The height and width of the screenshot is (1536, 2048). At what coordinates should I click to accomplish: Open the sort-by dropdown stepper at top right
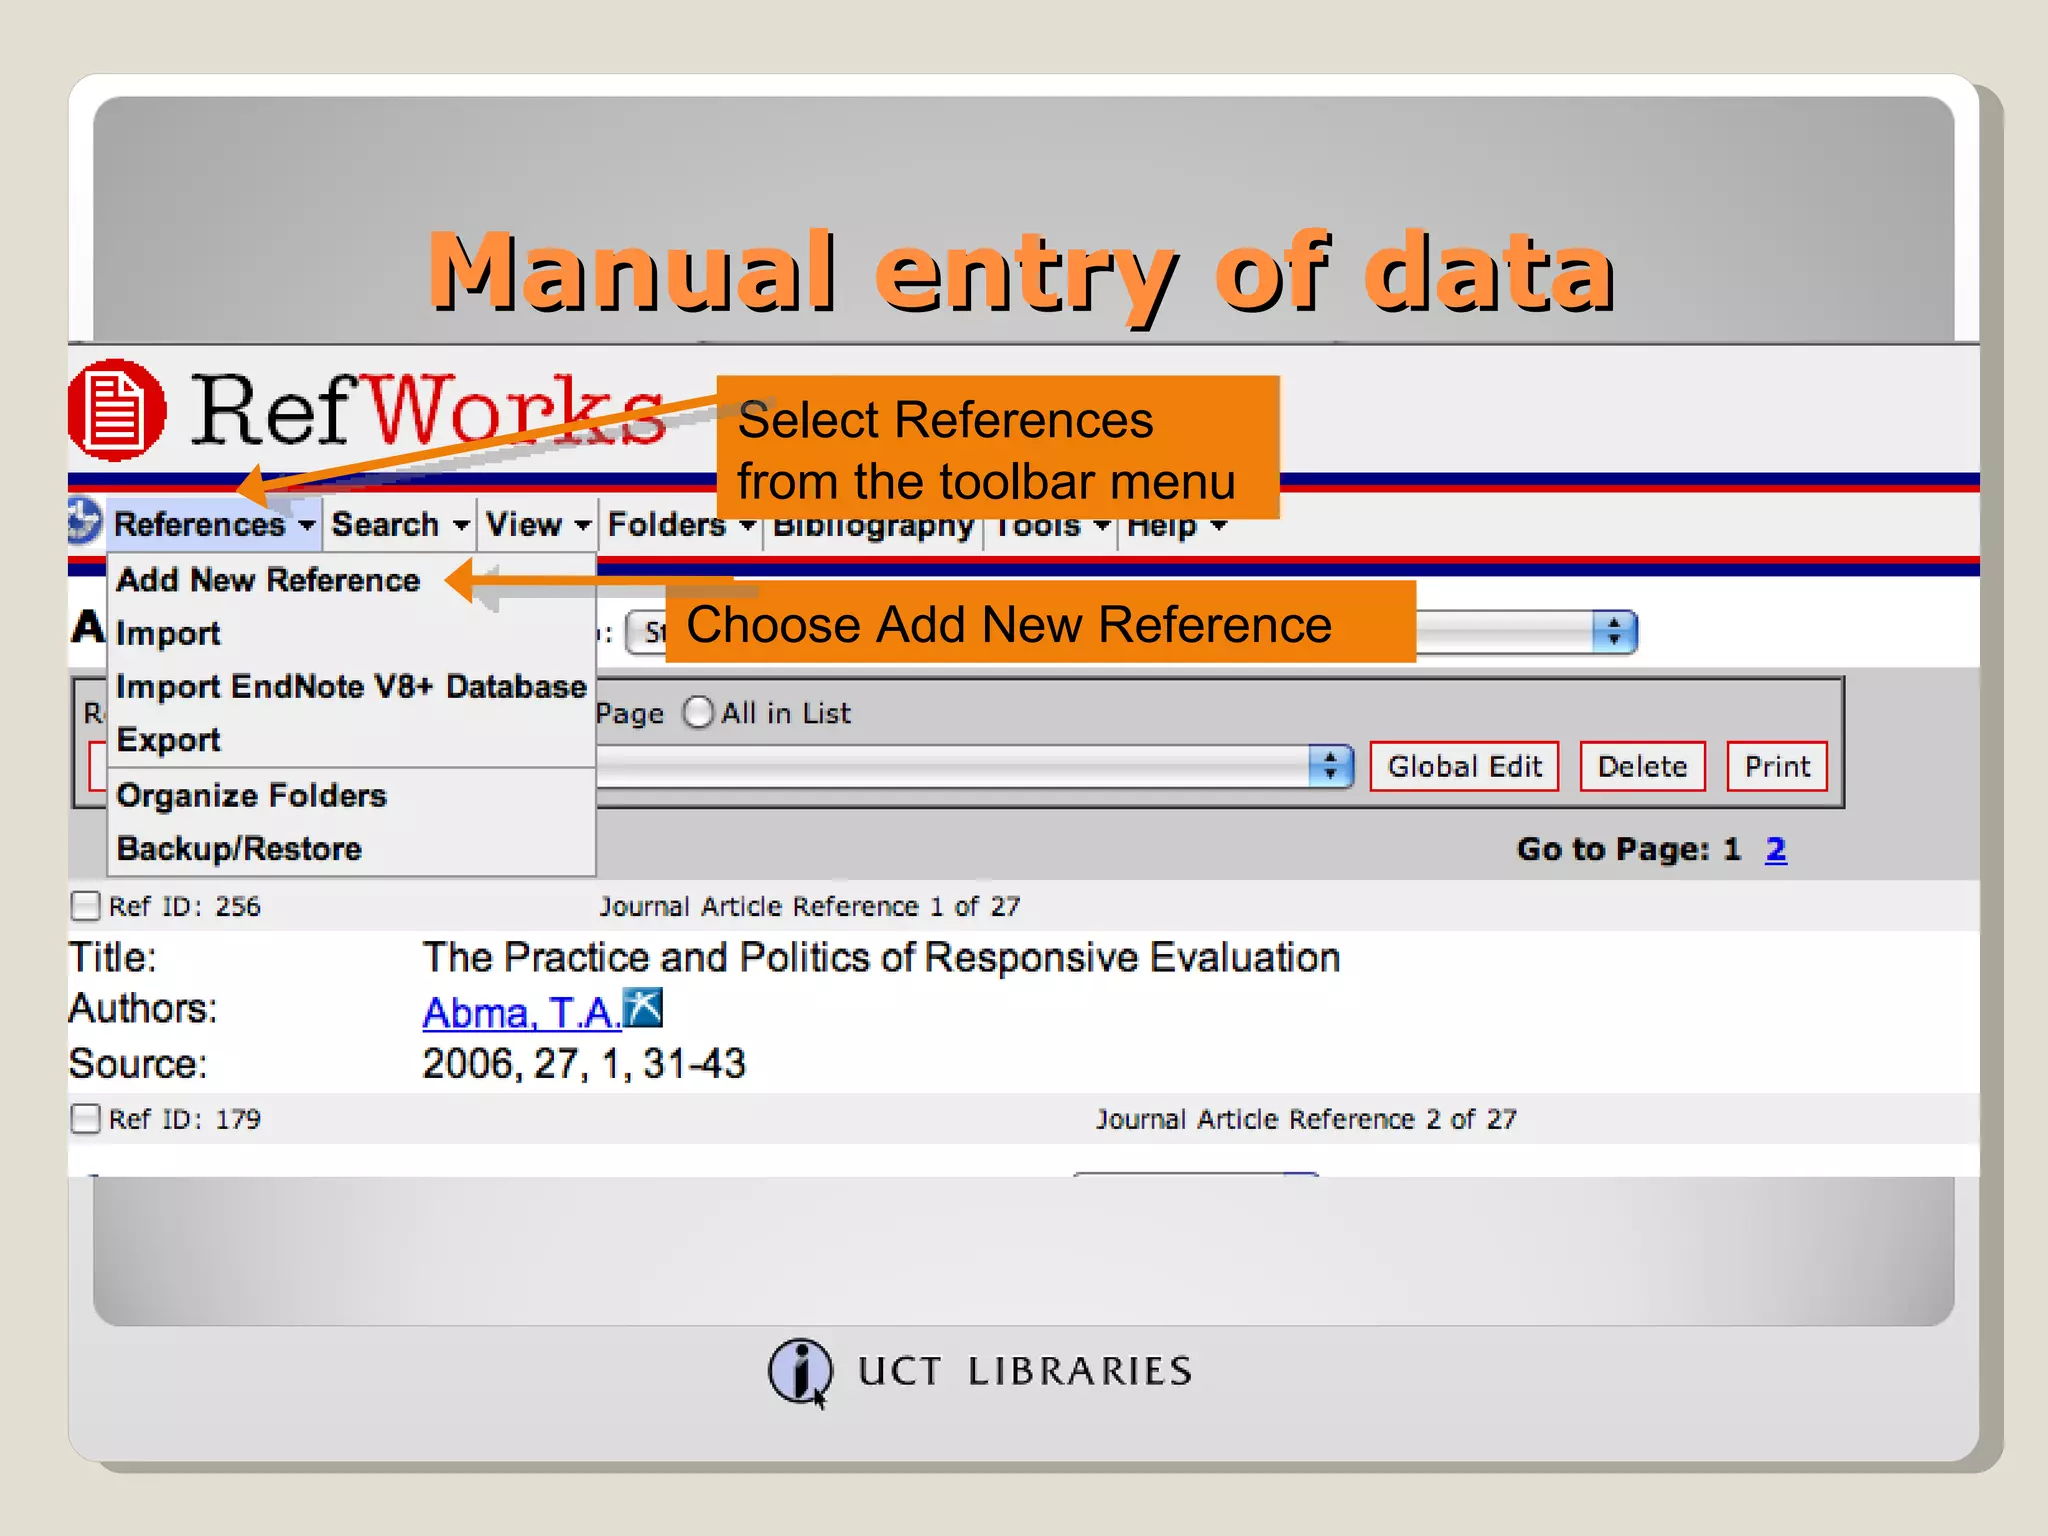(x=1613, y=631)
